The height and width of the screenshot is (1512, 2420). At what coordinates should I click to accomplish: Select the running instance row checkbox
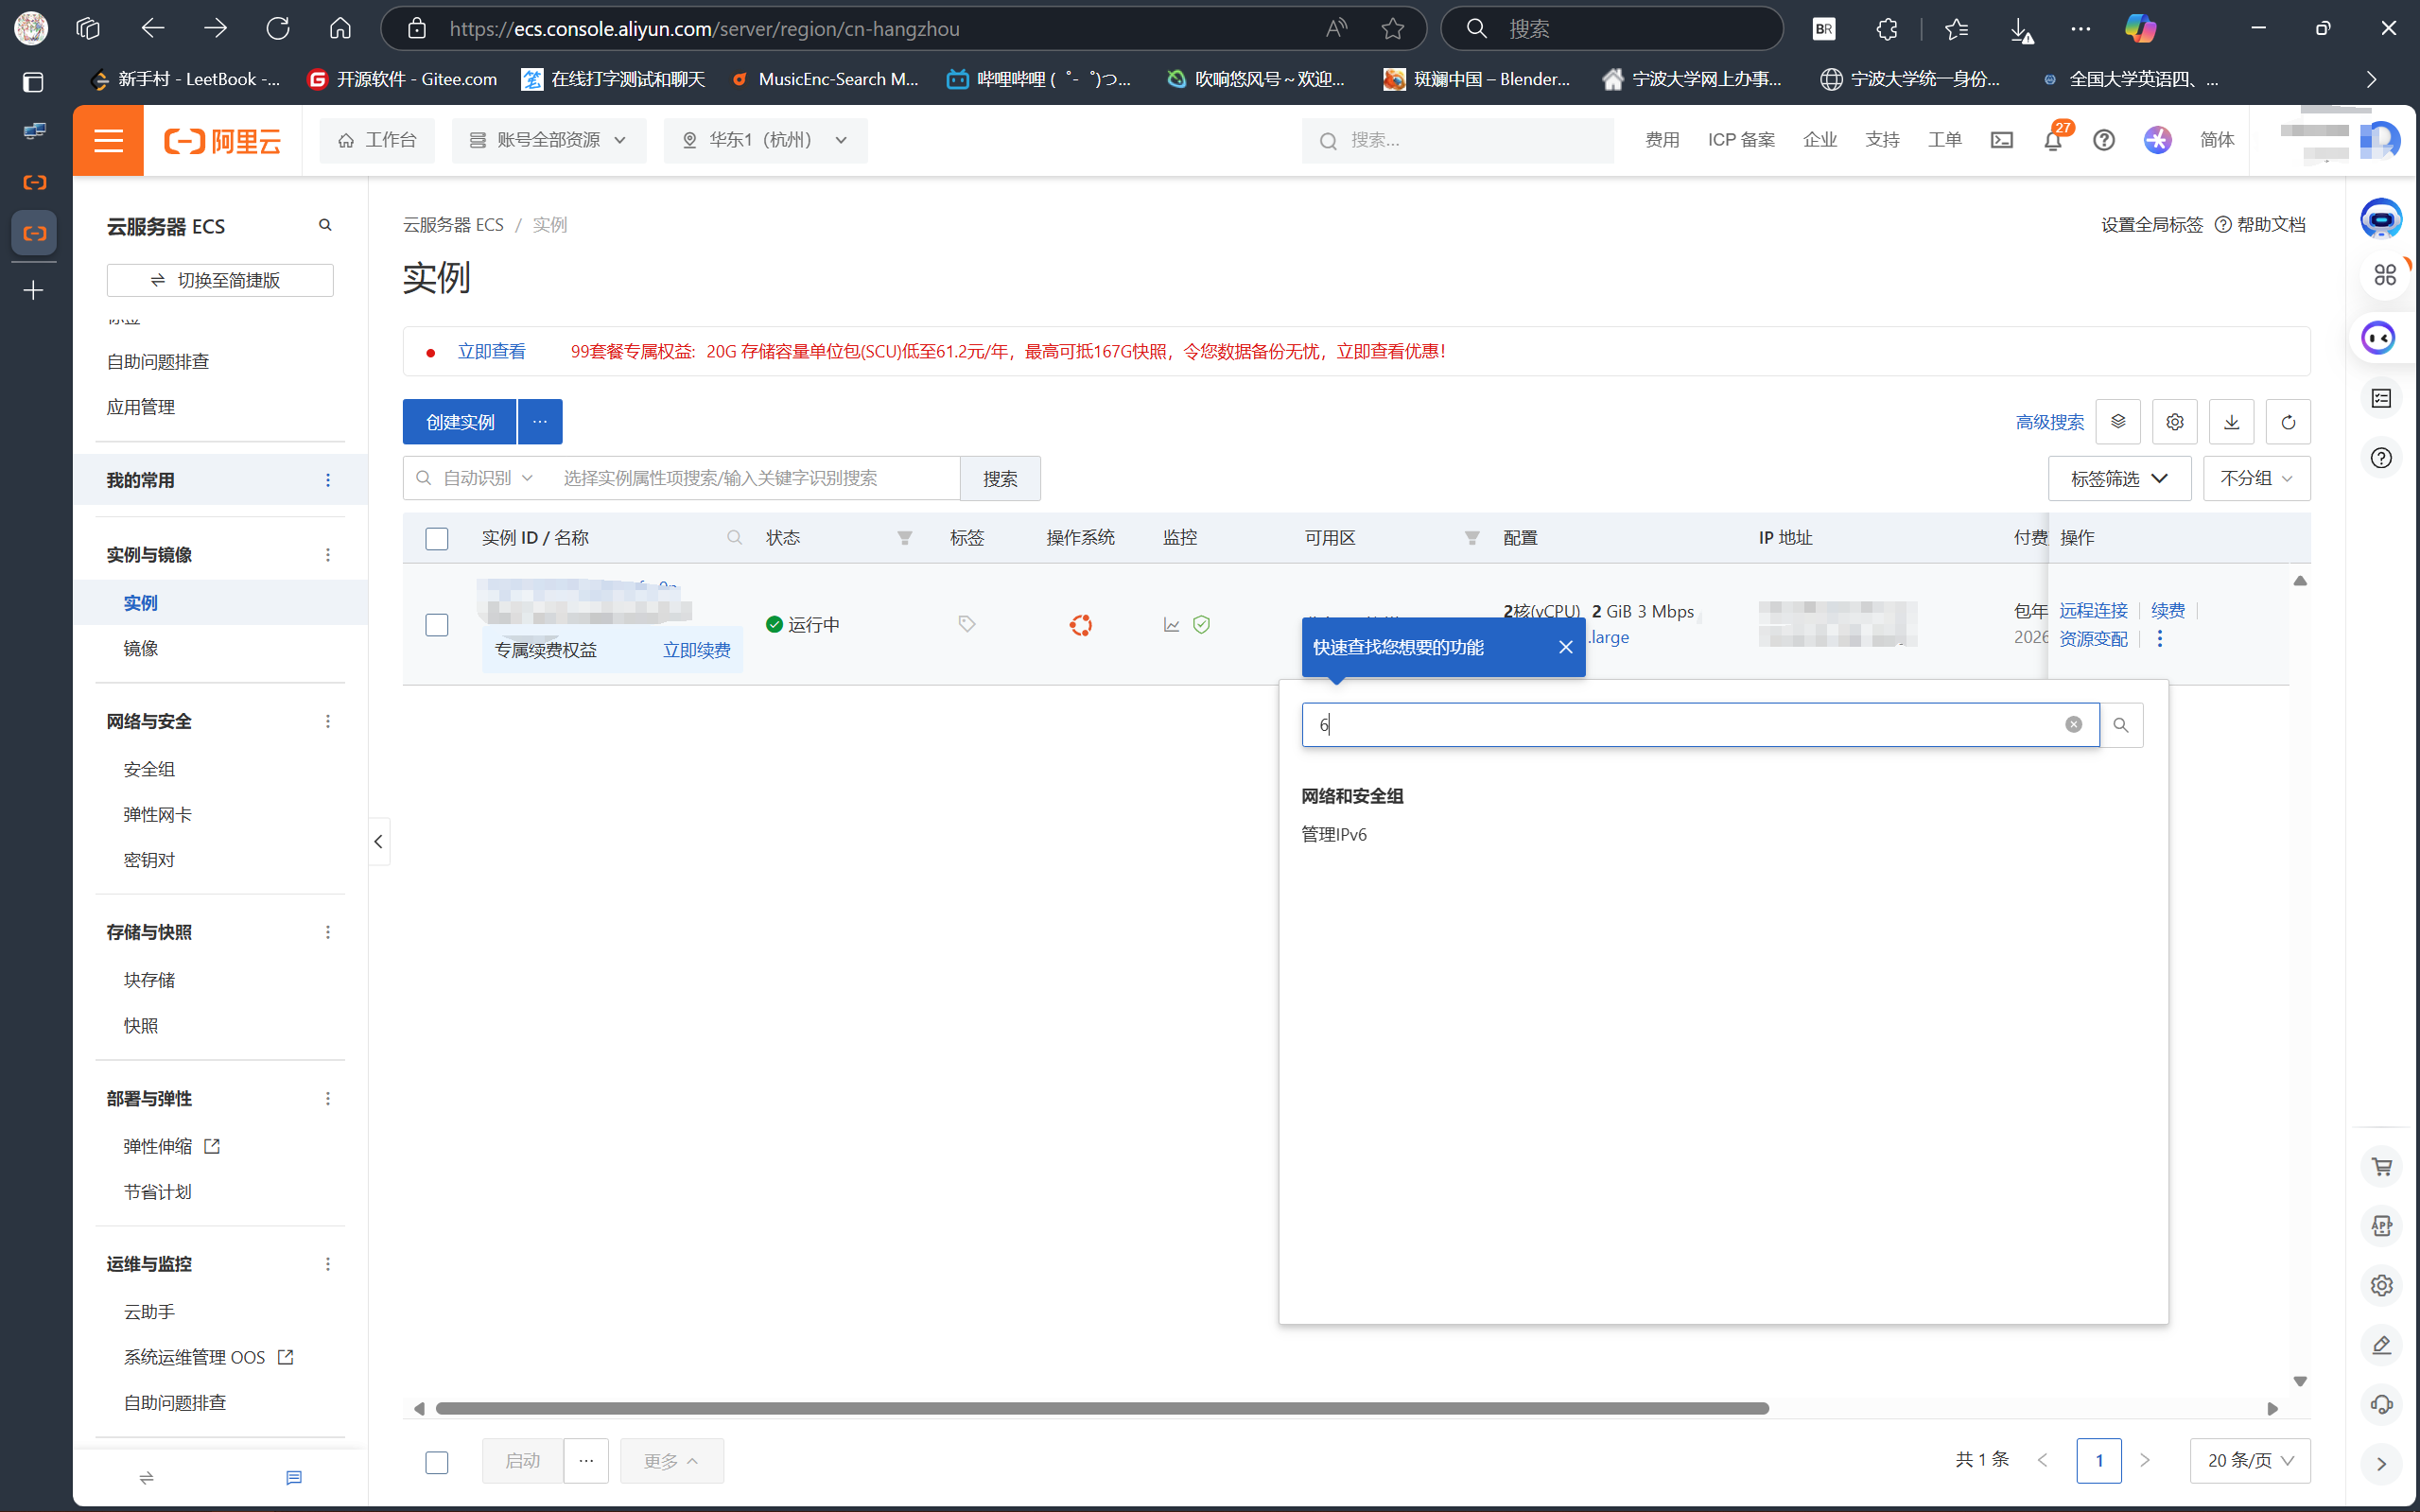point(437,625)
